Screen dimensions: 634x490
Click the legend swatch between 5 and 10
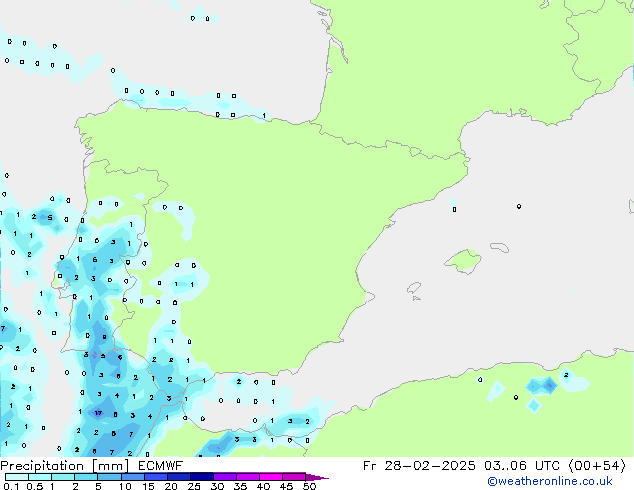tap(109, 477)
